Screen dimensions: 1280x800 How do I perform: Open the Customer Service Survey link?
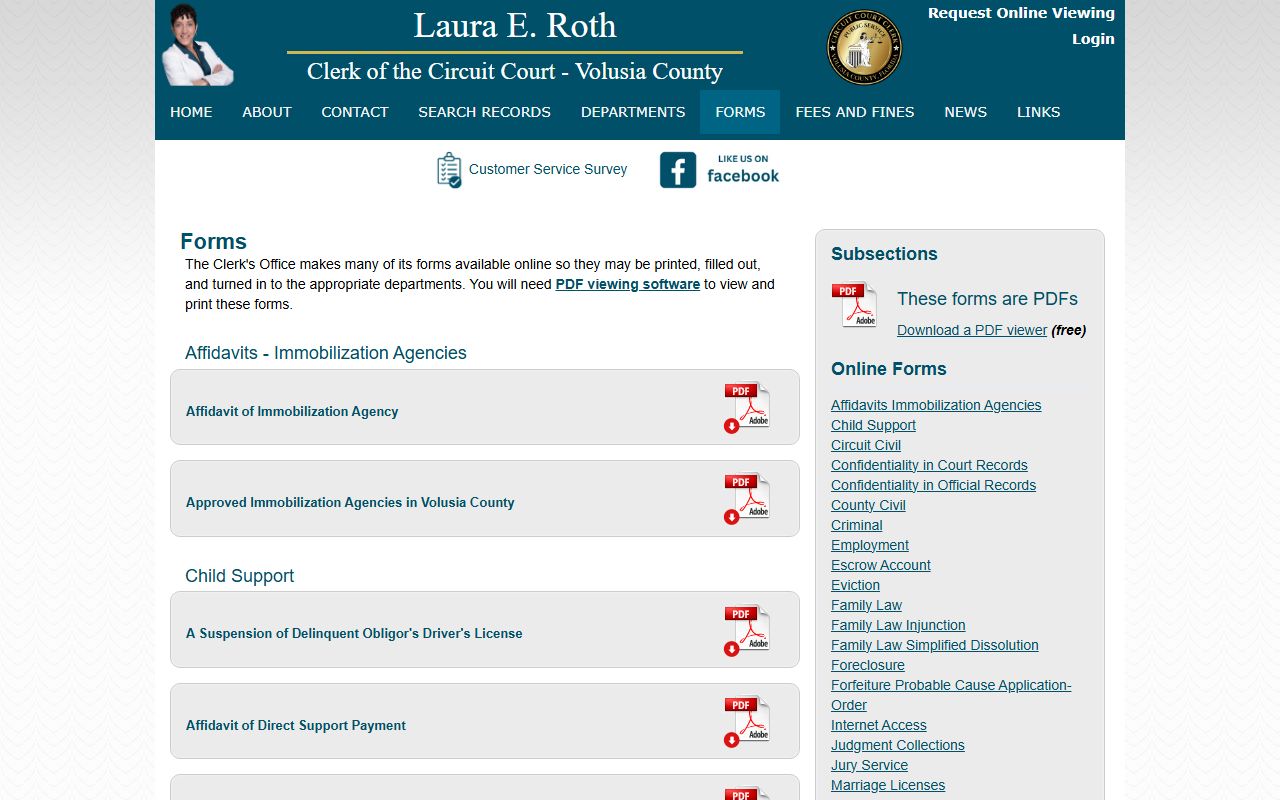tap(548, 169)
